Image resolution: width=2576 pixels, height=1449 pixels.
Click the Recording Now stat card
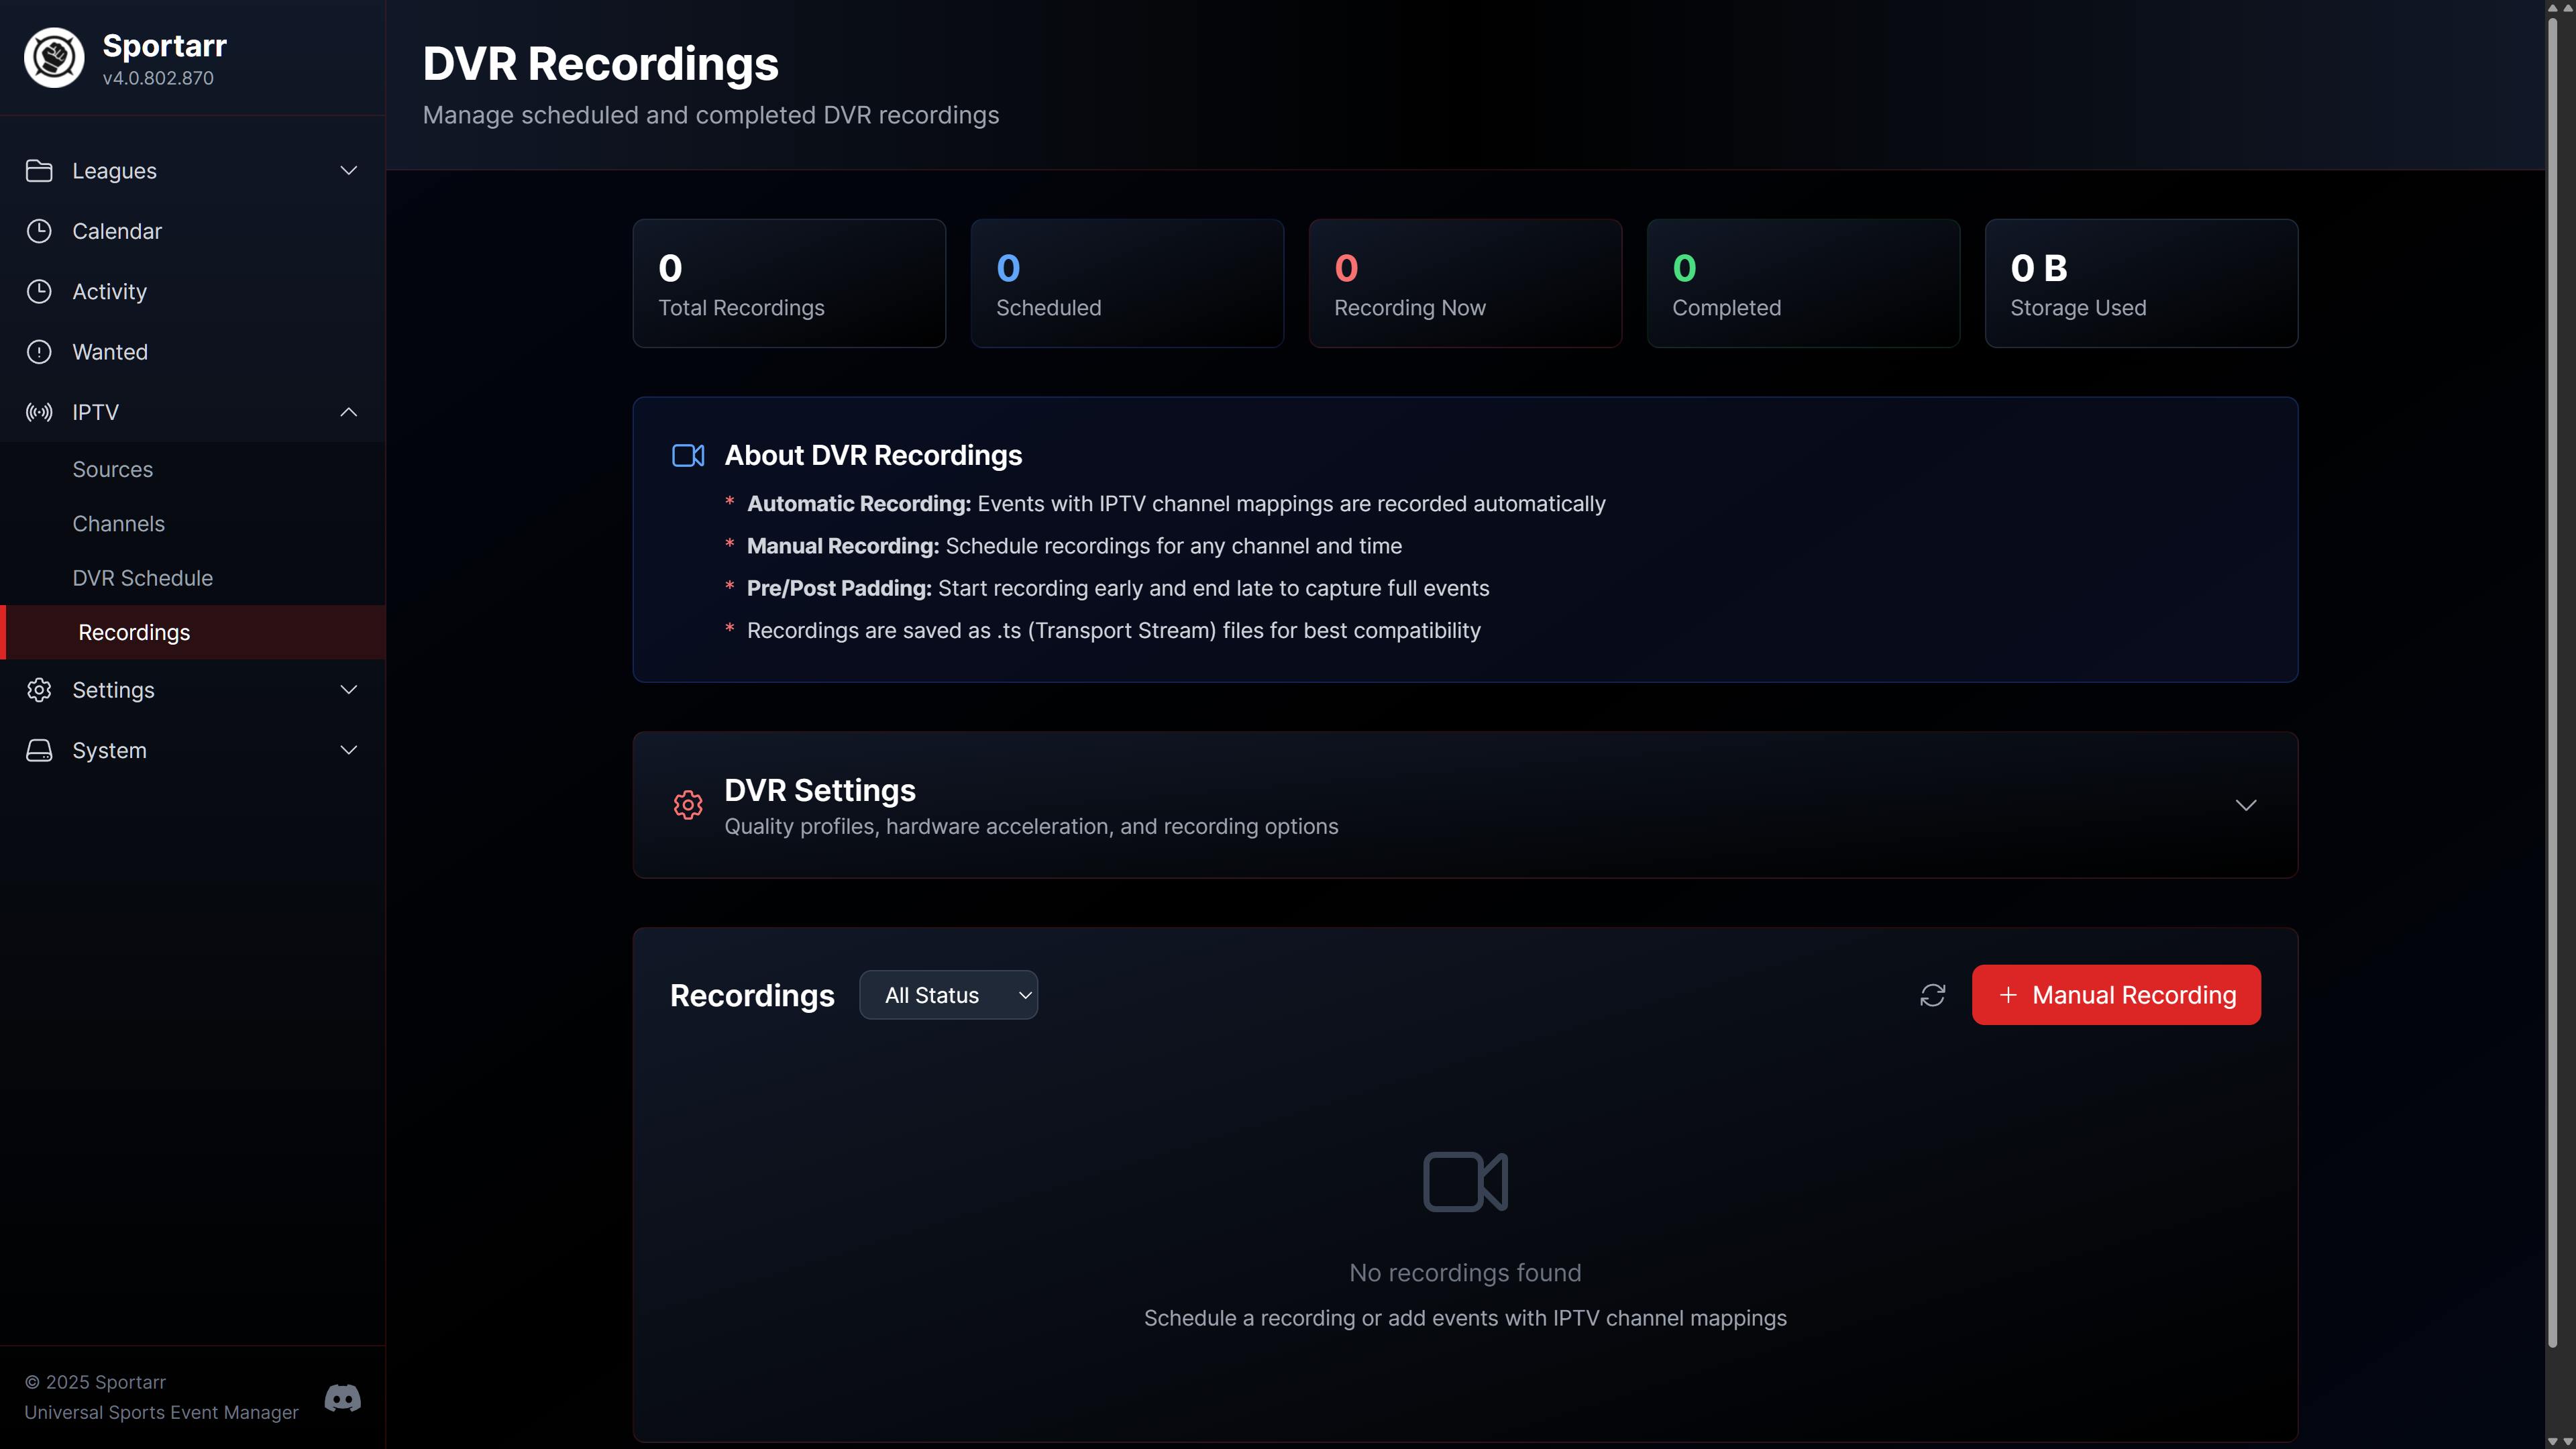pos(1465,283)
